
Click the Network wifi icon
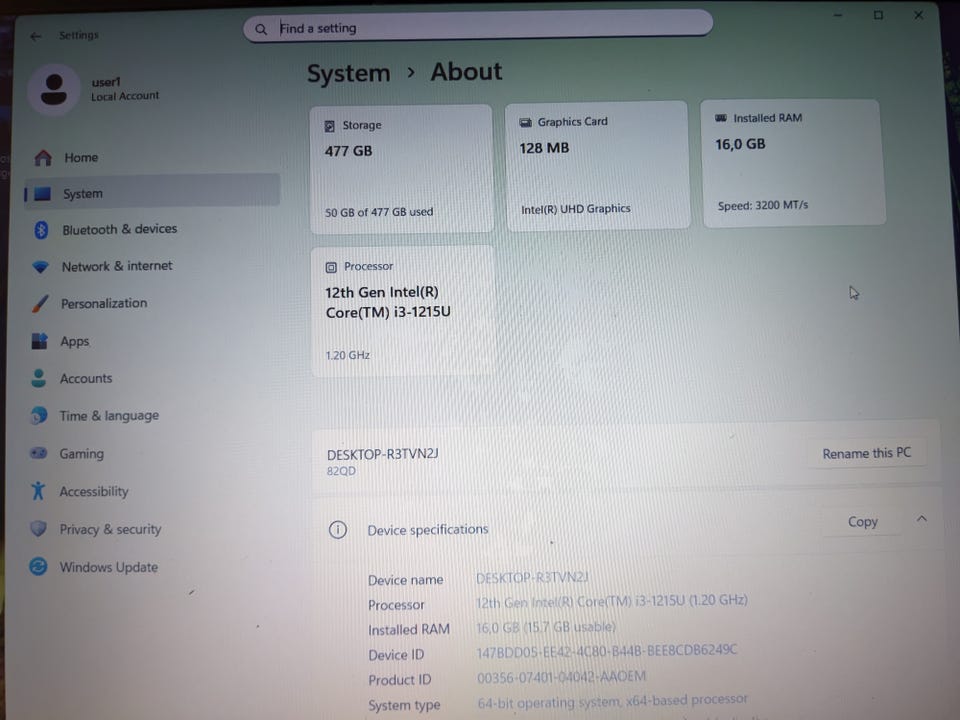[x=40, y=267]
